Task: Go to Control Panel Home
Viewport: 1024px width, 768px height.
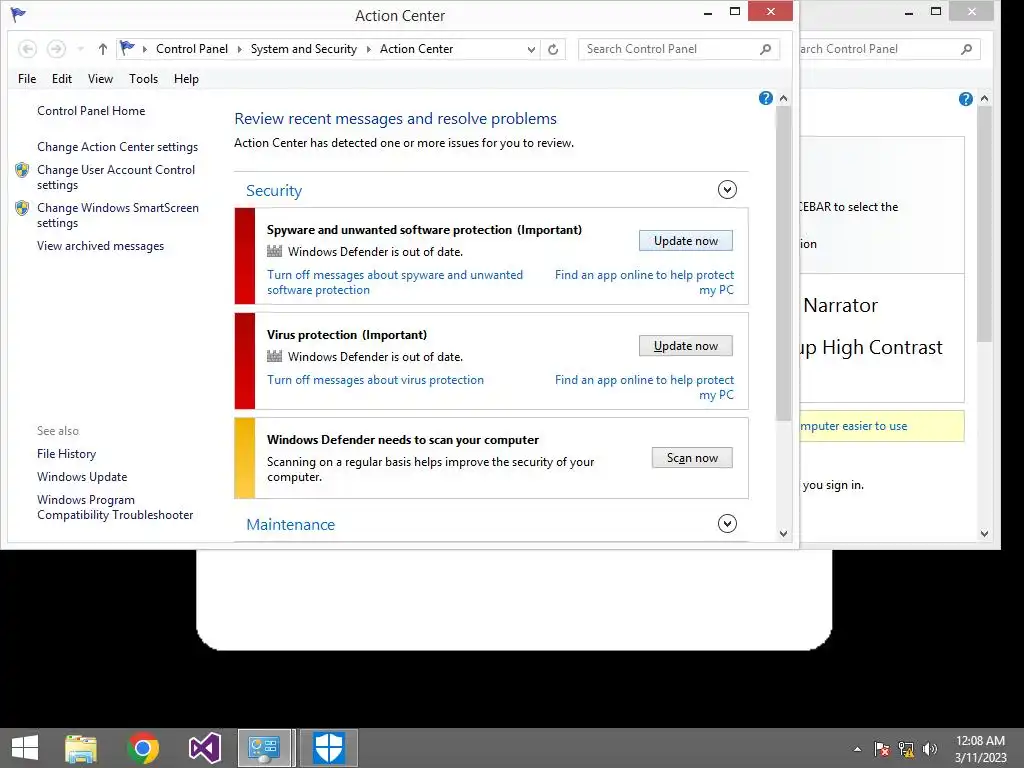Action: (x=91, y=111)
